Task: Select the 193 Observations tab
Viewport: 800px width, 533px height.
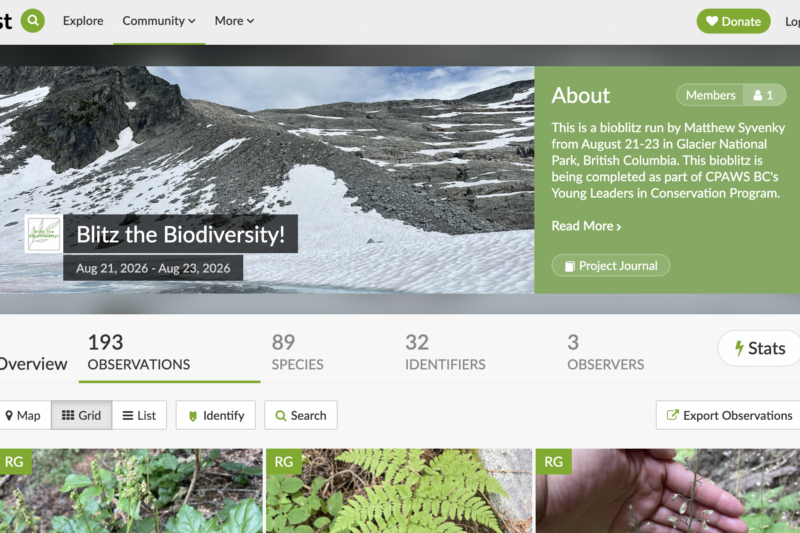Action: point(169,352)
